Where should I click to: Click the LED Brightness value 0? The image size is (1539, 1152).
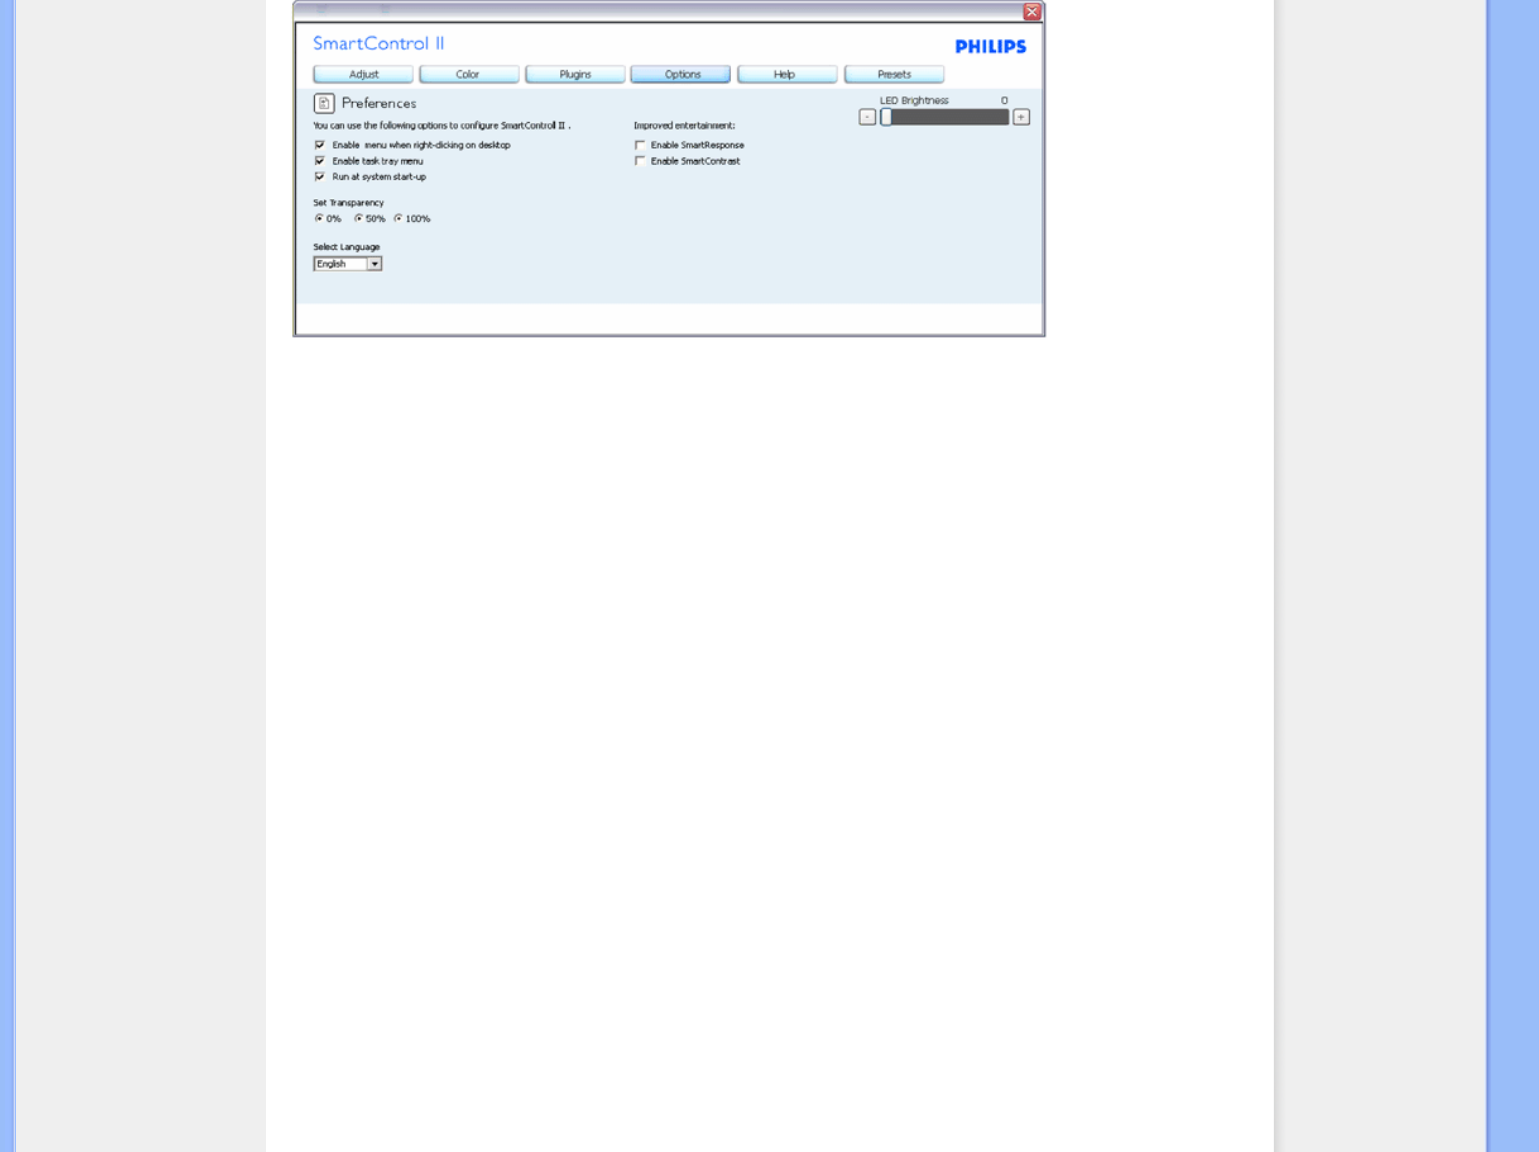1004,101
